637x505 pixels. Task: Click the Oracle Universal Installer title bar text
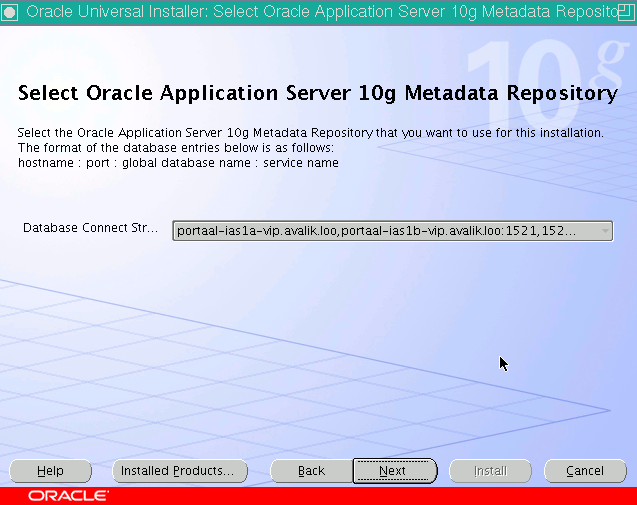point(321,12)
